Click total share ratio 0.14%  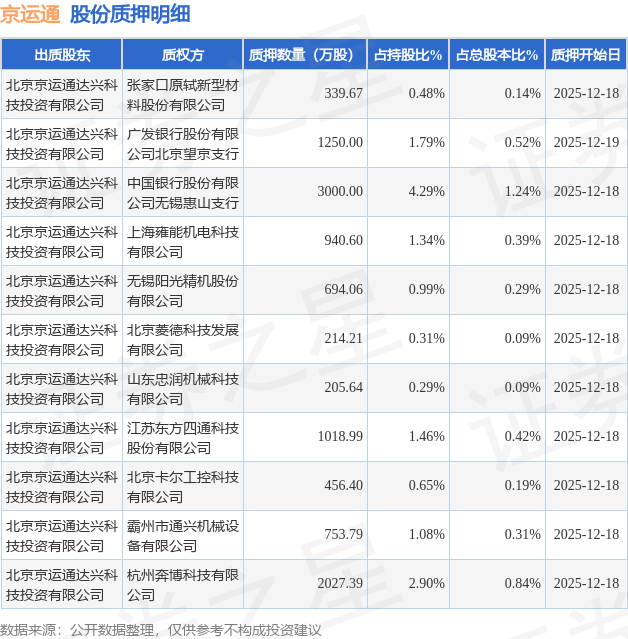(x=522, y=93)
